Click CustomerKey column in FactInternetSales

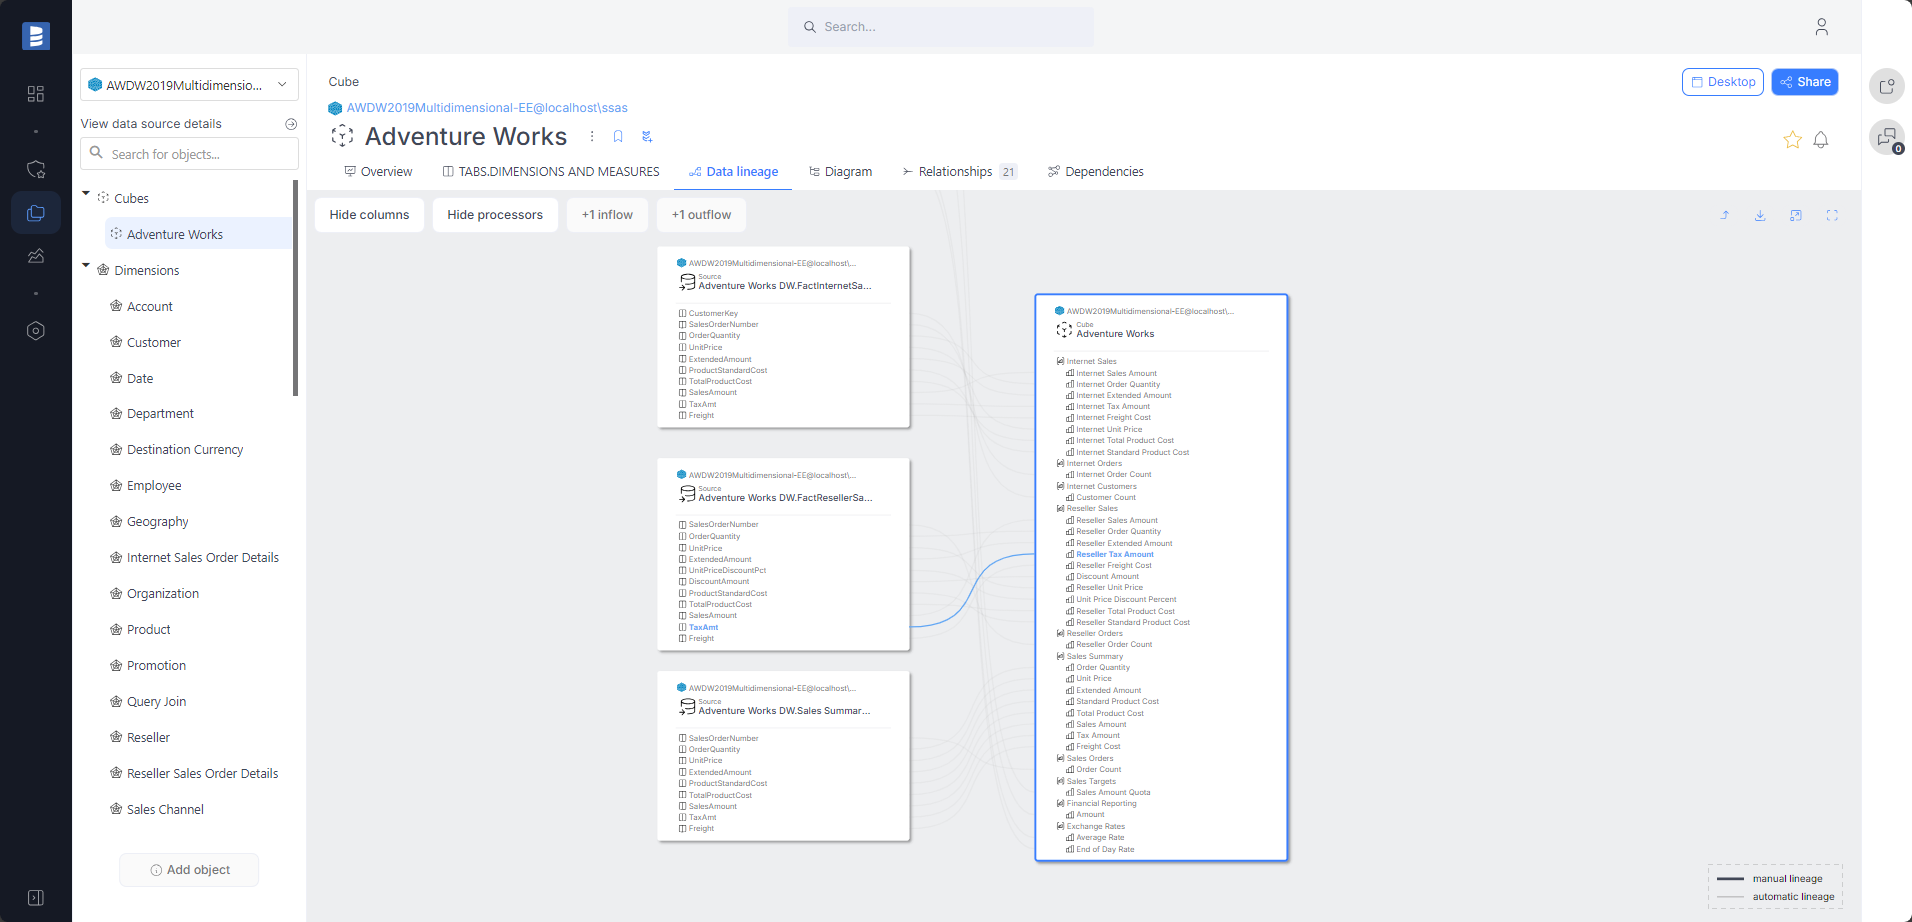pos(713,314)
